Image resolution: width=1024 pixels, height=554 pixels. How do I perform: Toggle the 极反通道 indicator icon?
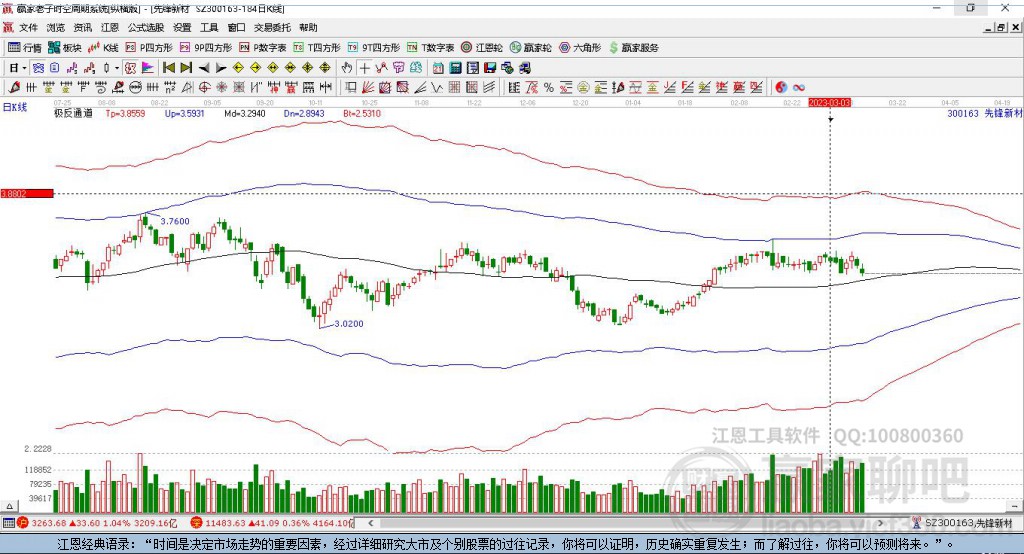(131, 68)
